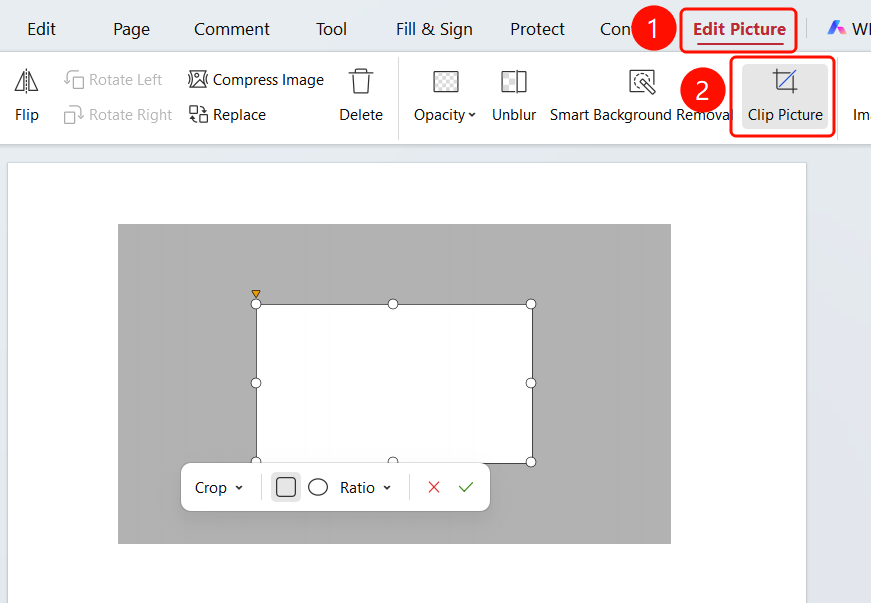Click the bottom-right crop handle
The height and width of the screenshot is (603, 871).
click(x=531, y=462)
